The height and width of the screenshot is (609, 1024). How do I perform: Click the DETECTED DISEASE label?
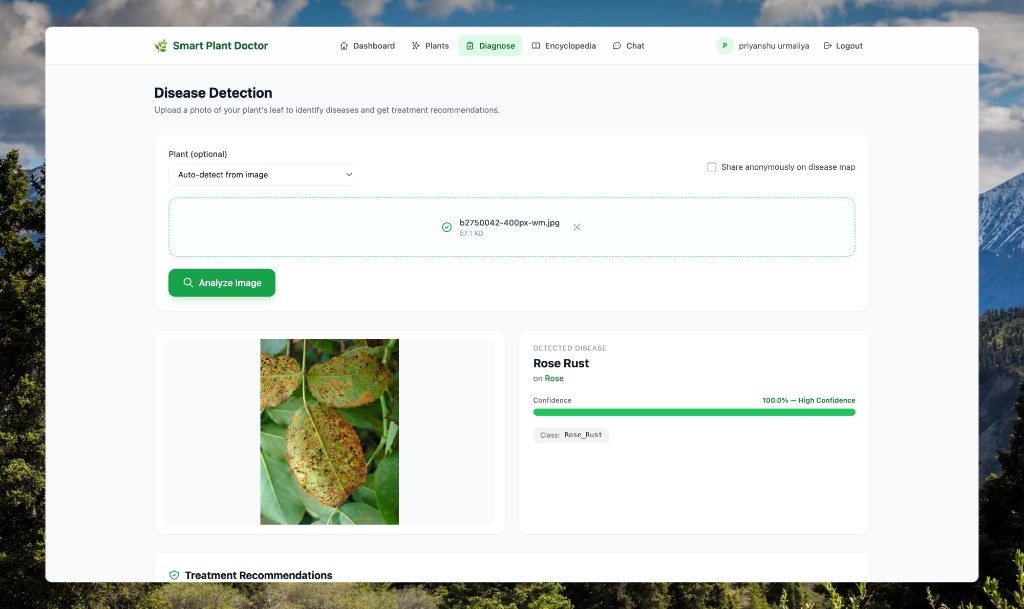tap(569, 348)
